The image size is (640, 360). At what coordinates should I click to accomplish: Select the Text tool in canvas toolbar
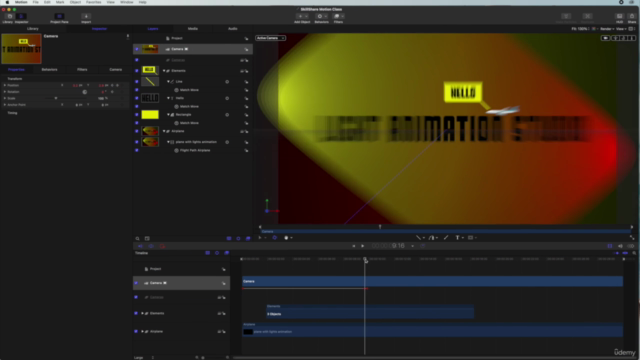458,238
